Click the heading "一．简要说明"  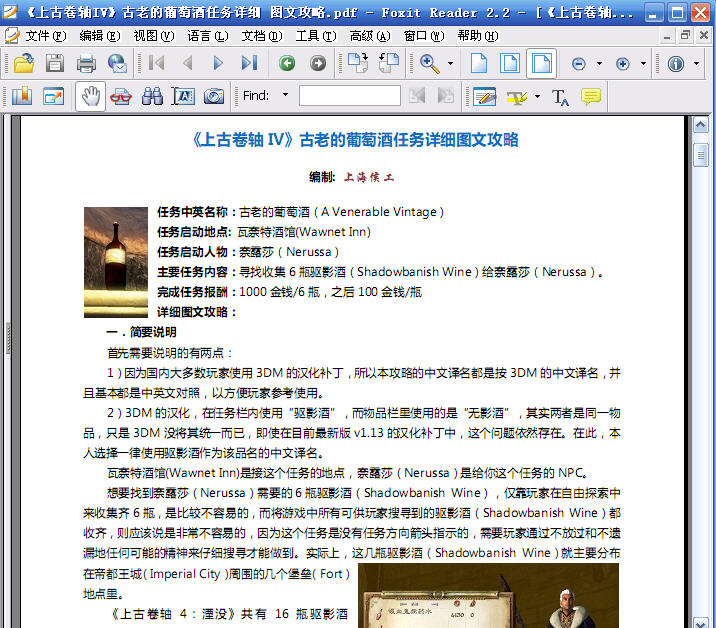[142, 332]
